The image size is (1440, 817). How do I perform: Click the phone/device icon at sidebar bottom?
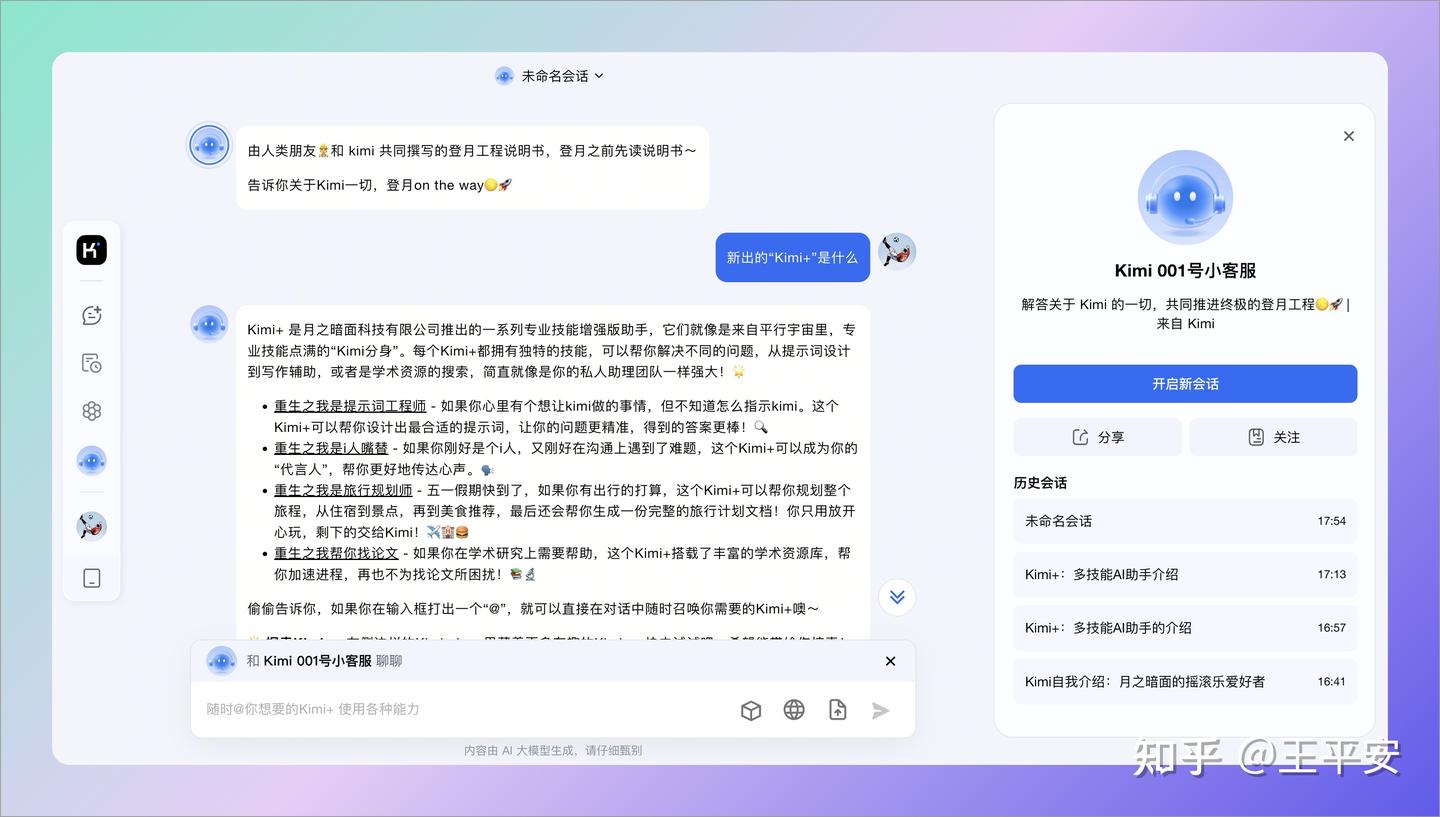coord(91,578)
